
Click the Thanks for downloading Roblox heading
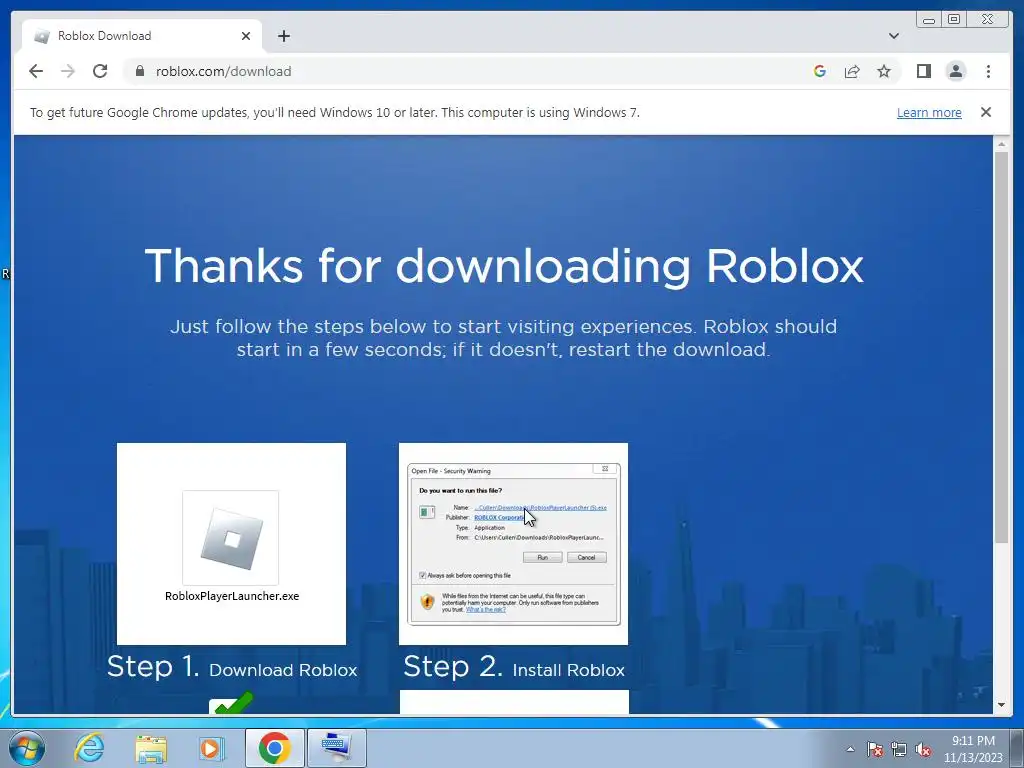pyautogui.click(x=504, y=266)
